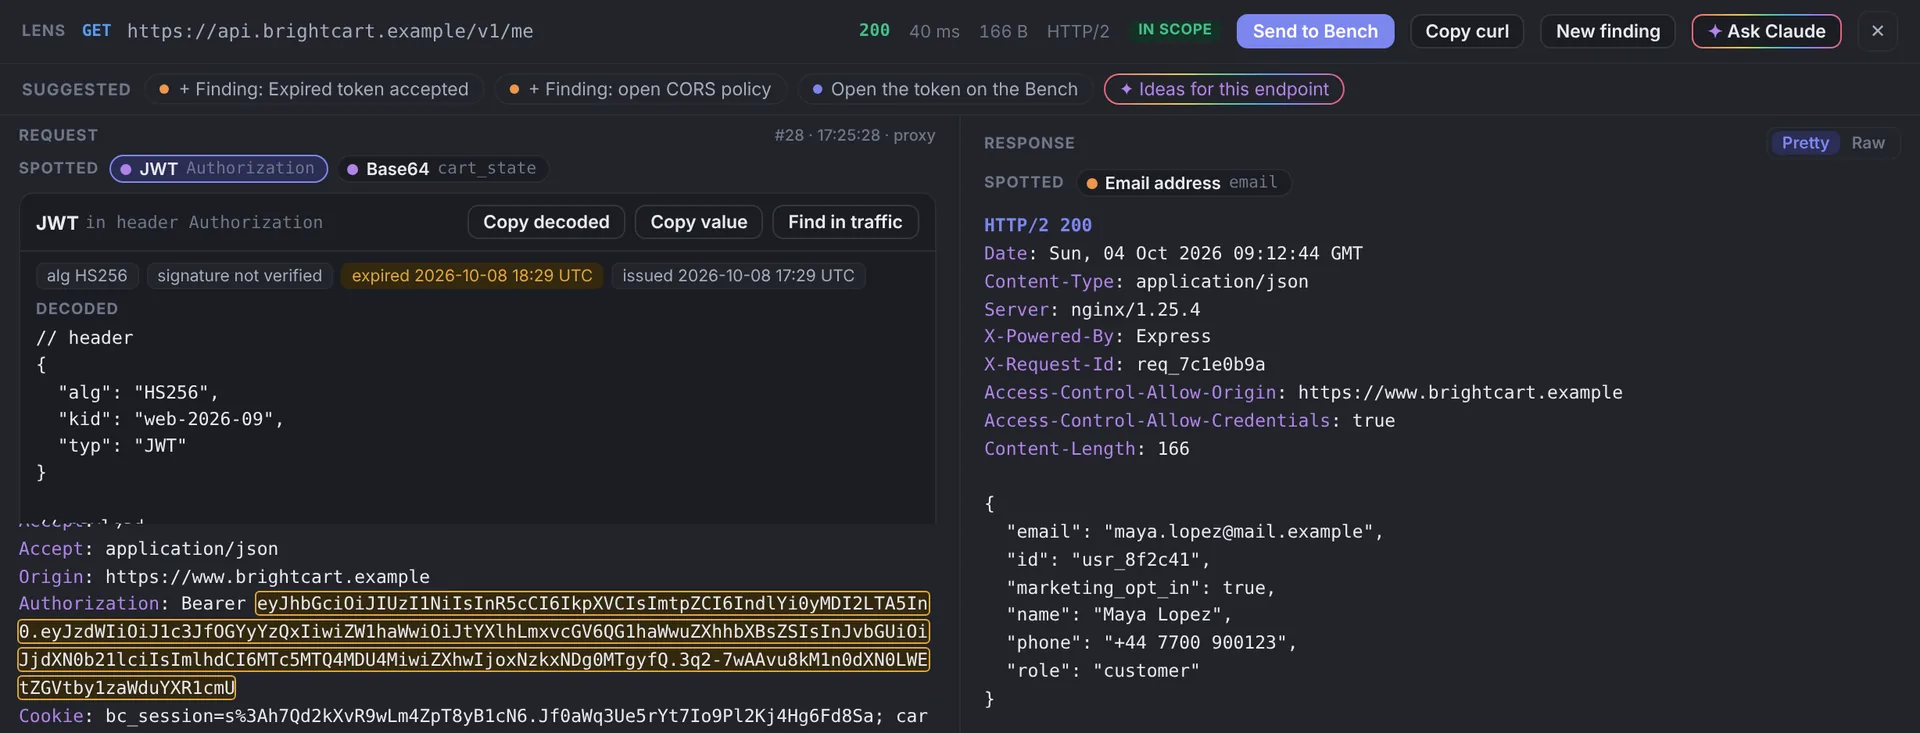The height and width of the screenshot is (733, 1920).
Task: Select the Base64 cart_state spotted chip
Action: [x=442, y=168]
